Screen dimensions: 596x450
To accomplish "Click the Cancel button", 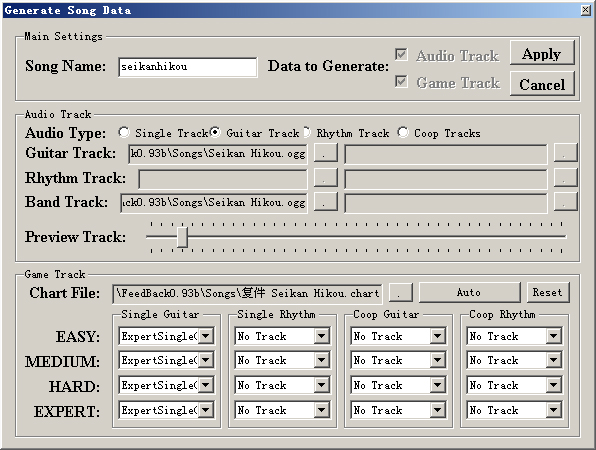I will pyautogui.click(x=542, y=84).
